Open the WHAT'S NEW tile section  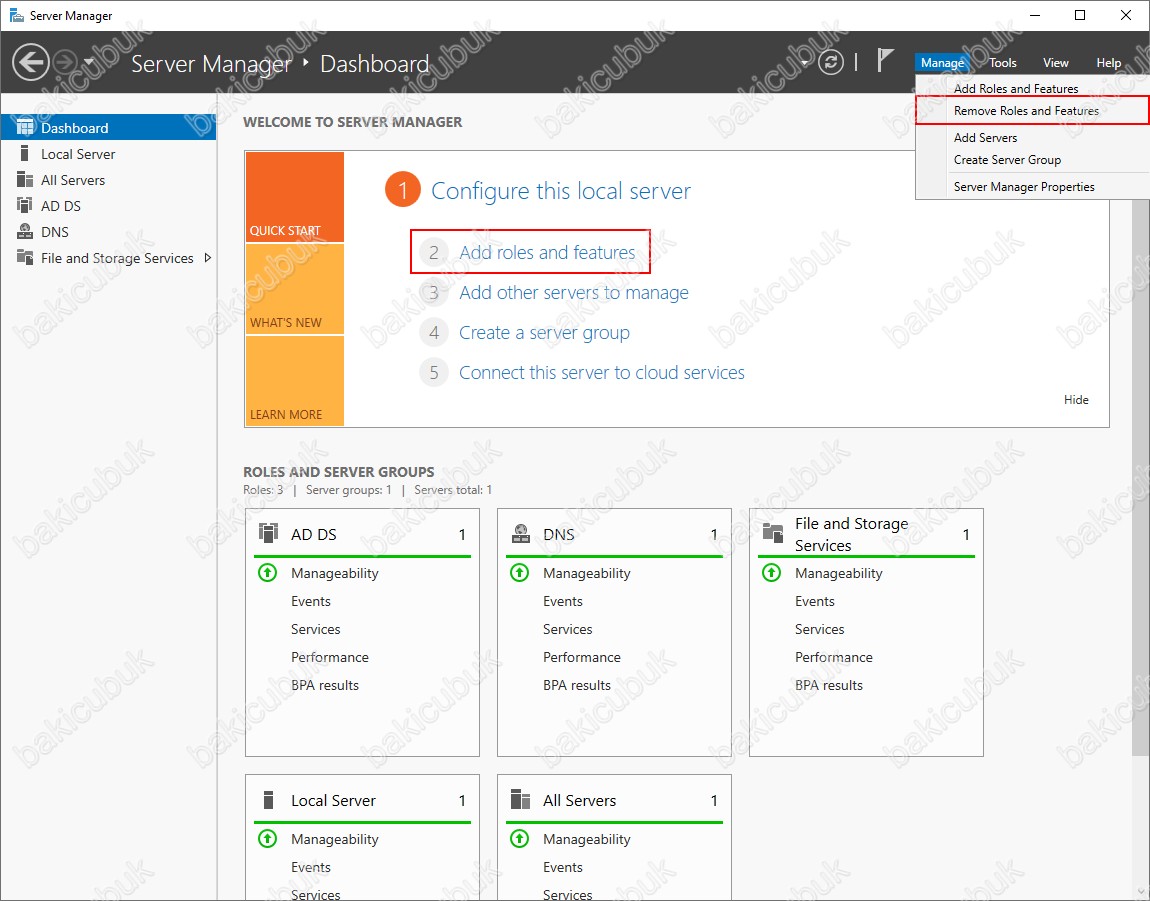[x=294, y=289]
